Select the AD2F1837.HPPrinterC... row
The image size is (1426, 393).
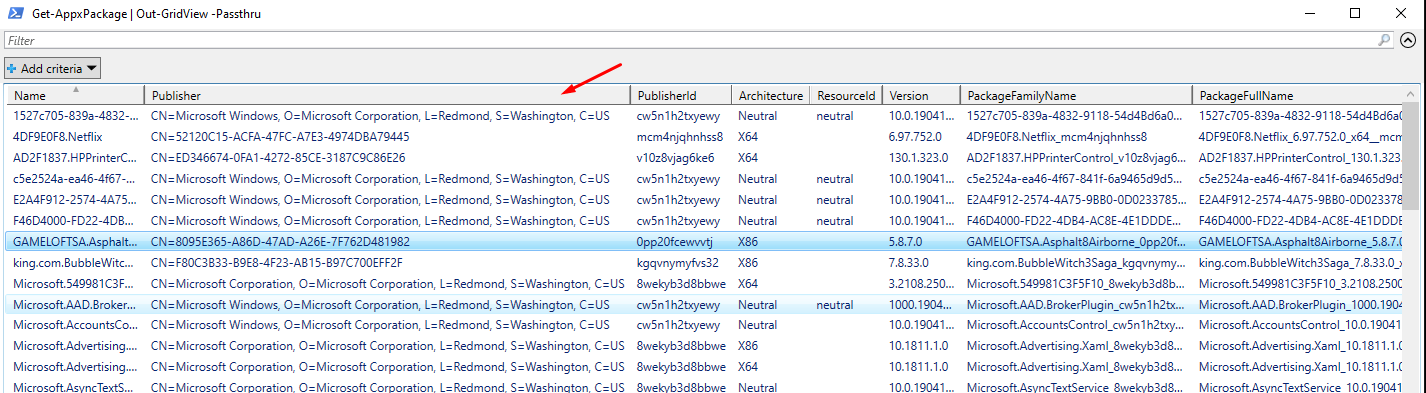coord(704,158)
